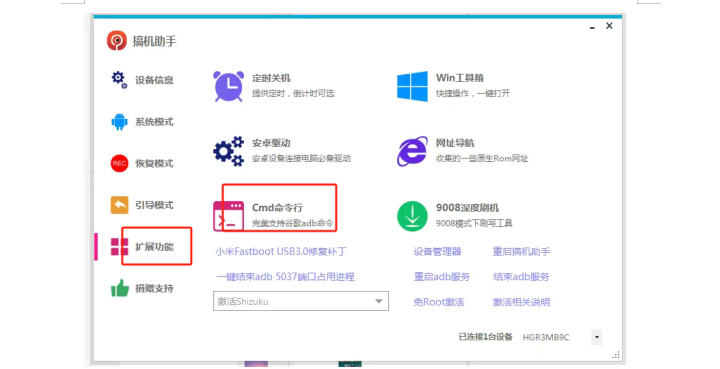
Task: Select the orange 引导模式 arrow icon
Action: (119, 205)
